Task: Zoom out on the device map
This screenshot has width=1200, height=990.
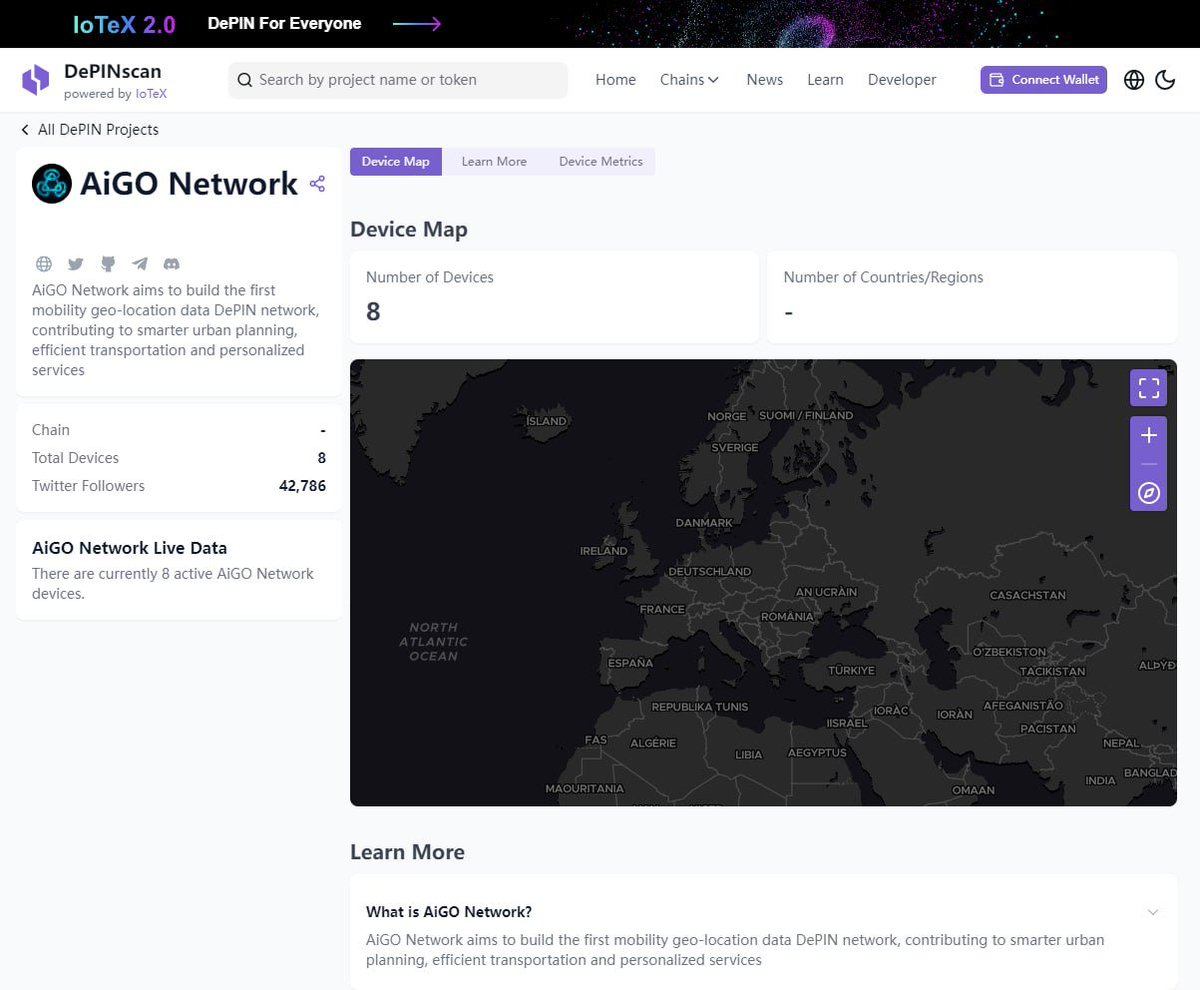Action: click(1149, 464)
